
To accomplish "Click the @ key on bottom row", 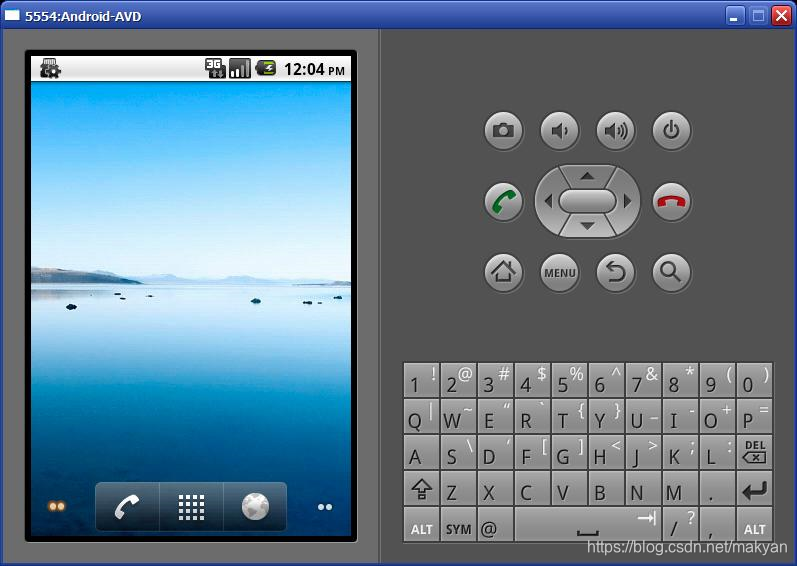I will pyautogui.click(x=496, y=524).
